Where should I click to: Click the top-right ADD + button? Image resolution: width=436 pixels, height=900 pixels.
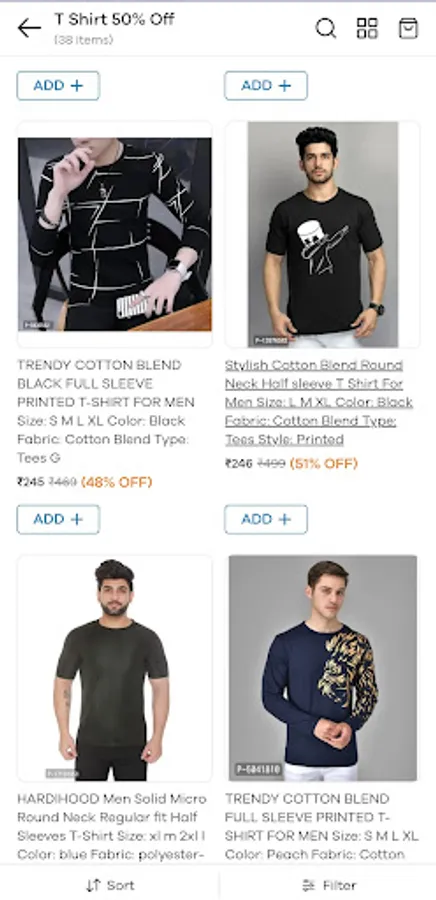point(266,86)
